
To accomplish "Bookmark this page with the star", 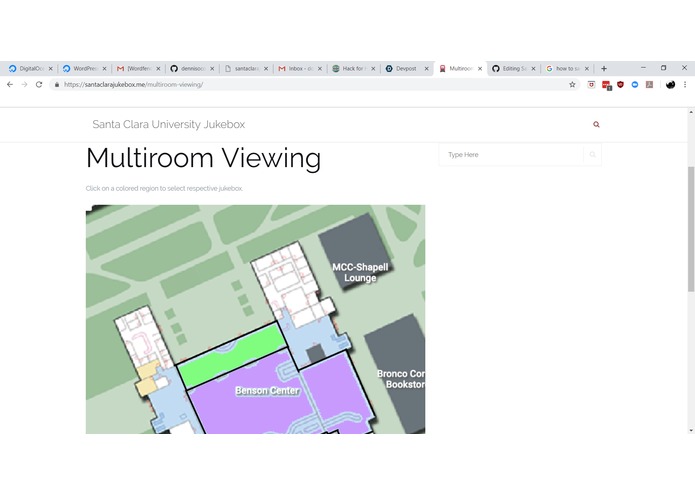I will [572, 84].
